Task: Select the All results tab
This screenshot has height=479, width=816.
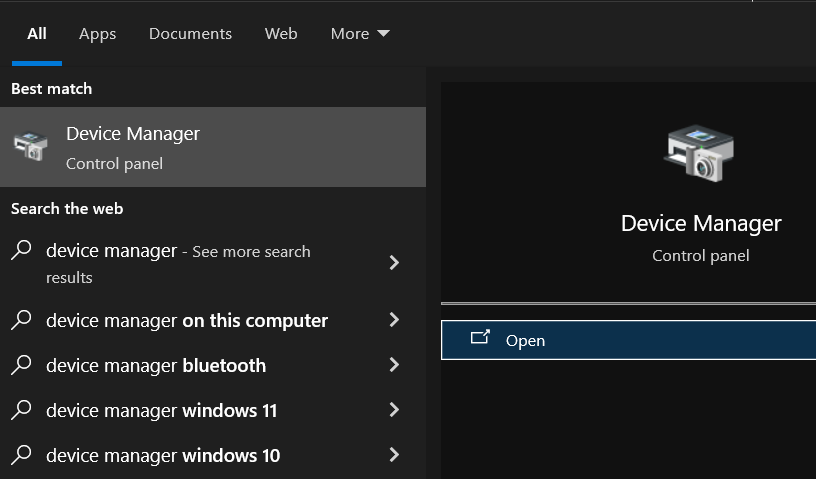Action: 37,34
